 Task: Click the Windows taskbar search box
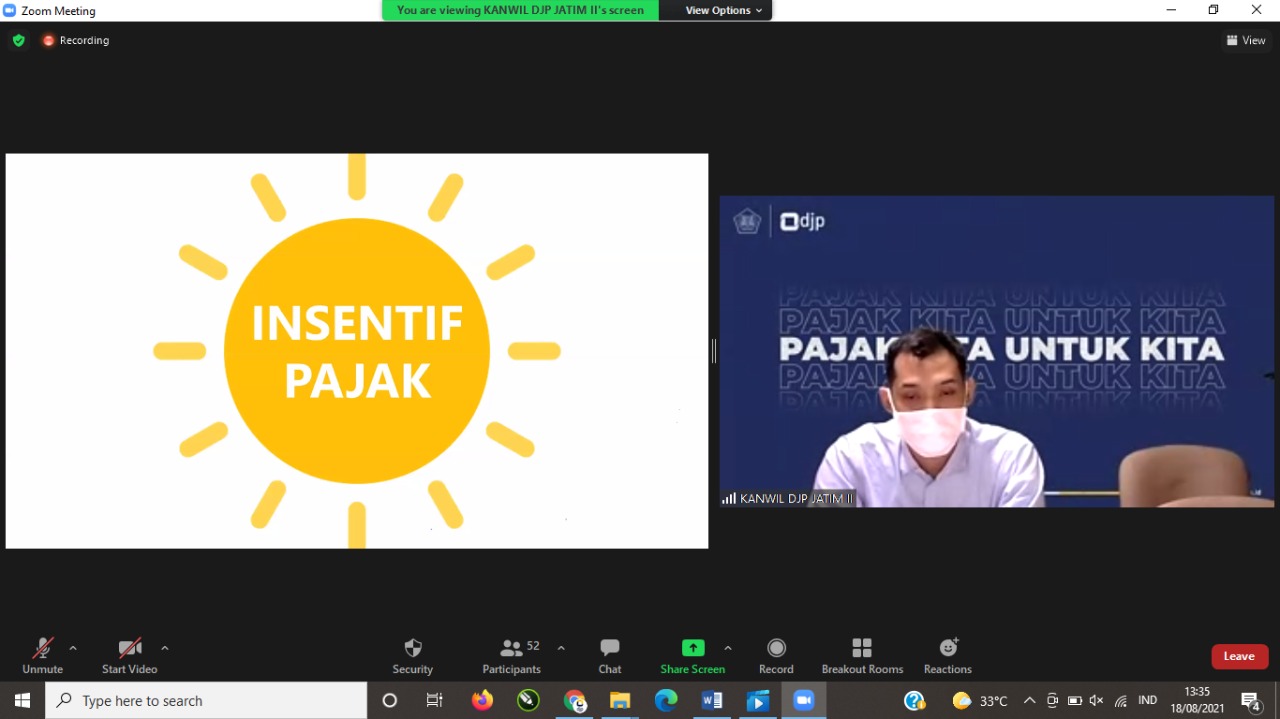click(x=206, y=700)
